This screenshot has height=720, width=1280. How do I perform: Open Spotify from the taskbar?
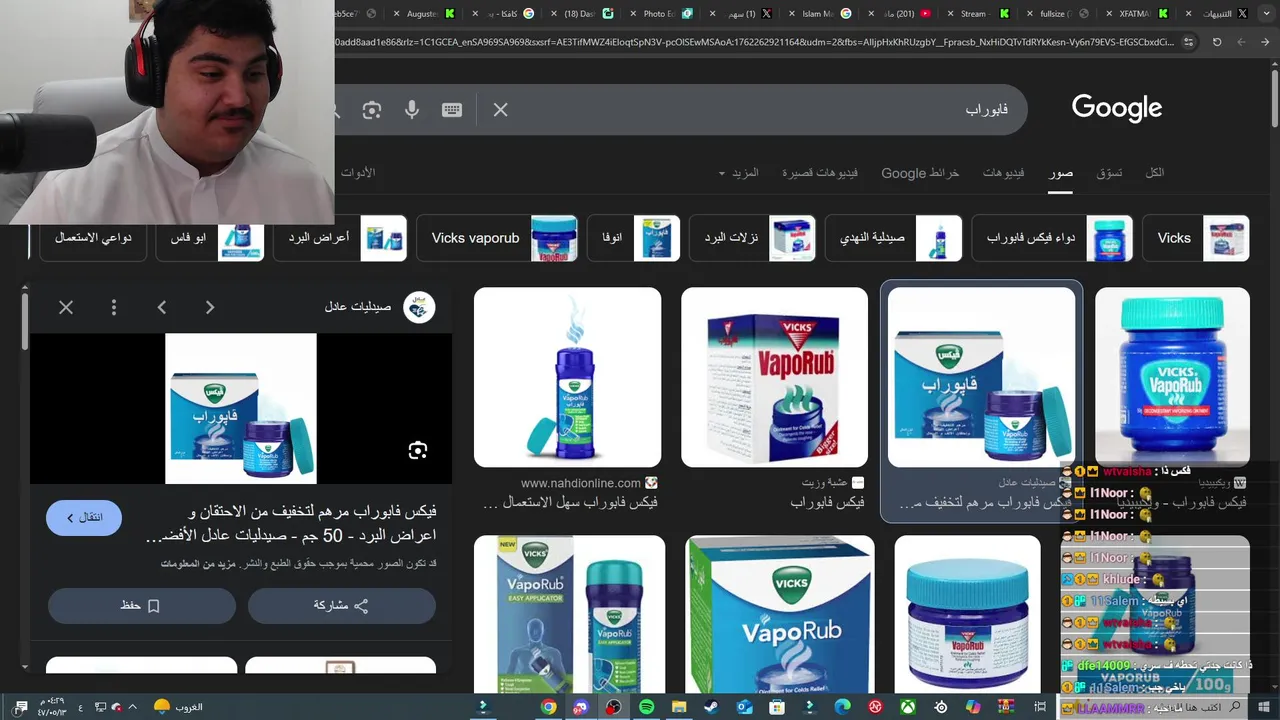pos(646,707)
